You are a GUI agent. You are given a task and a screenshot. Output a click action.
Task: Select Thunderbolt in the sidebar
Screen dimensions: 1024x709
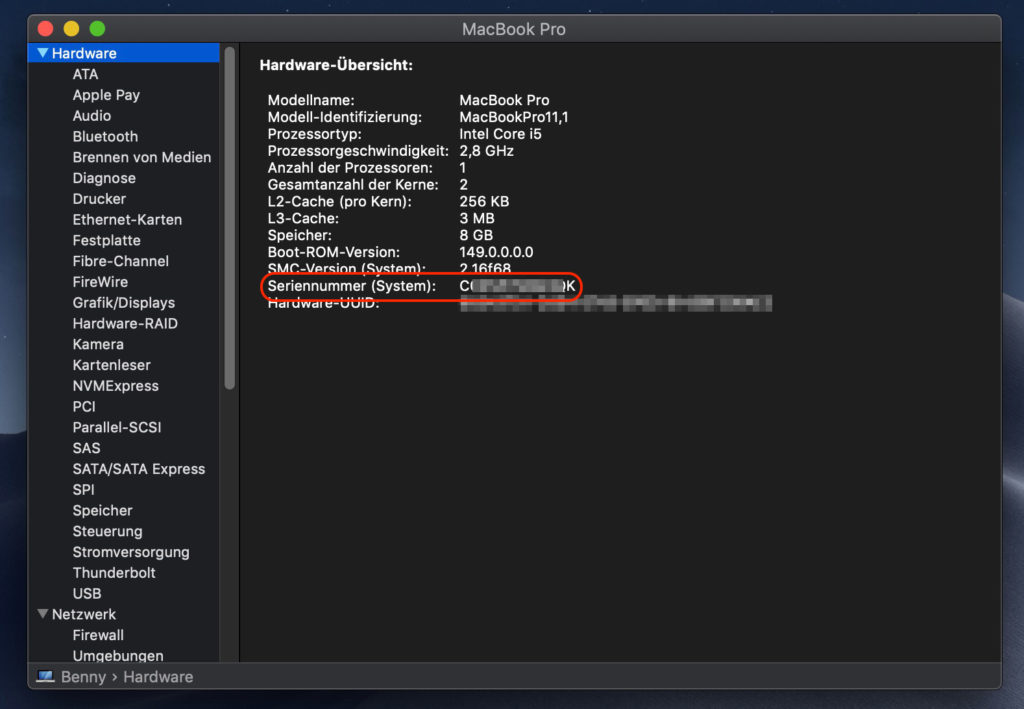(114, 573)
